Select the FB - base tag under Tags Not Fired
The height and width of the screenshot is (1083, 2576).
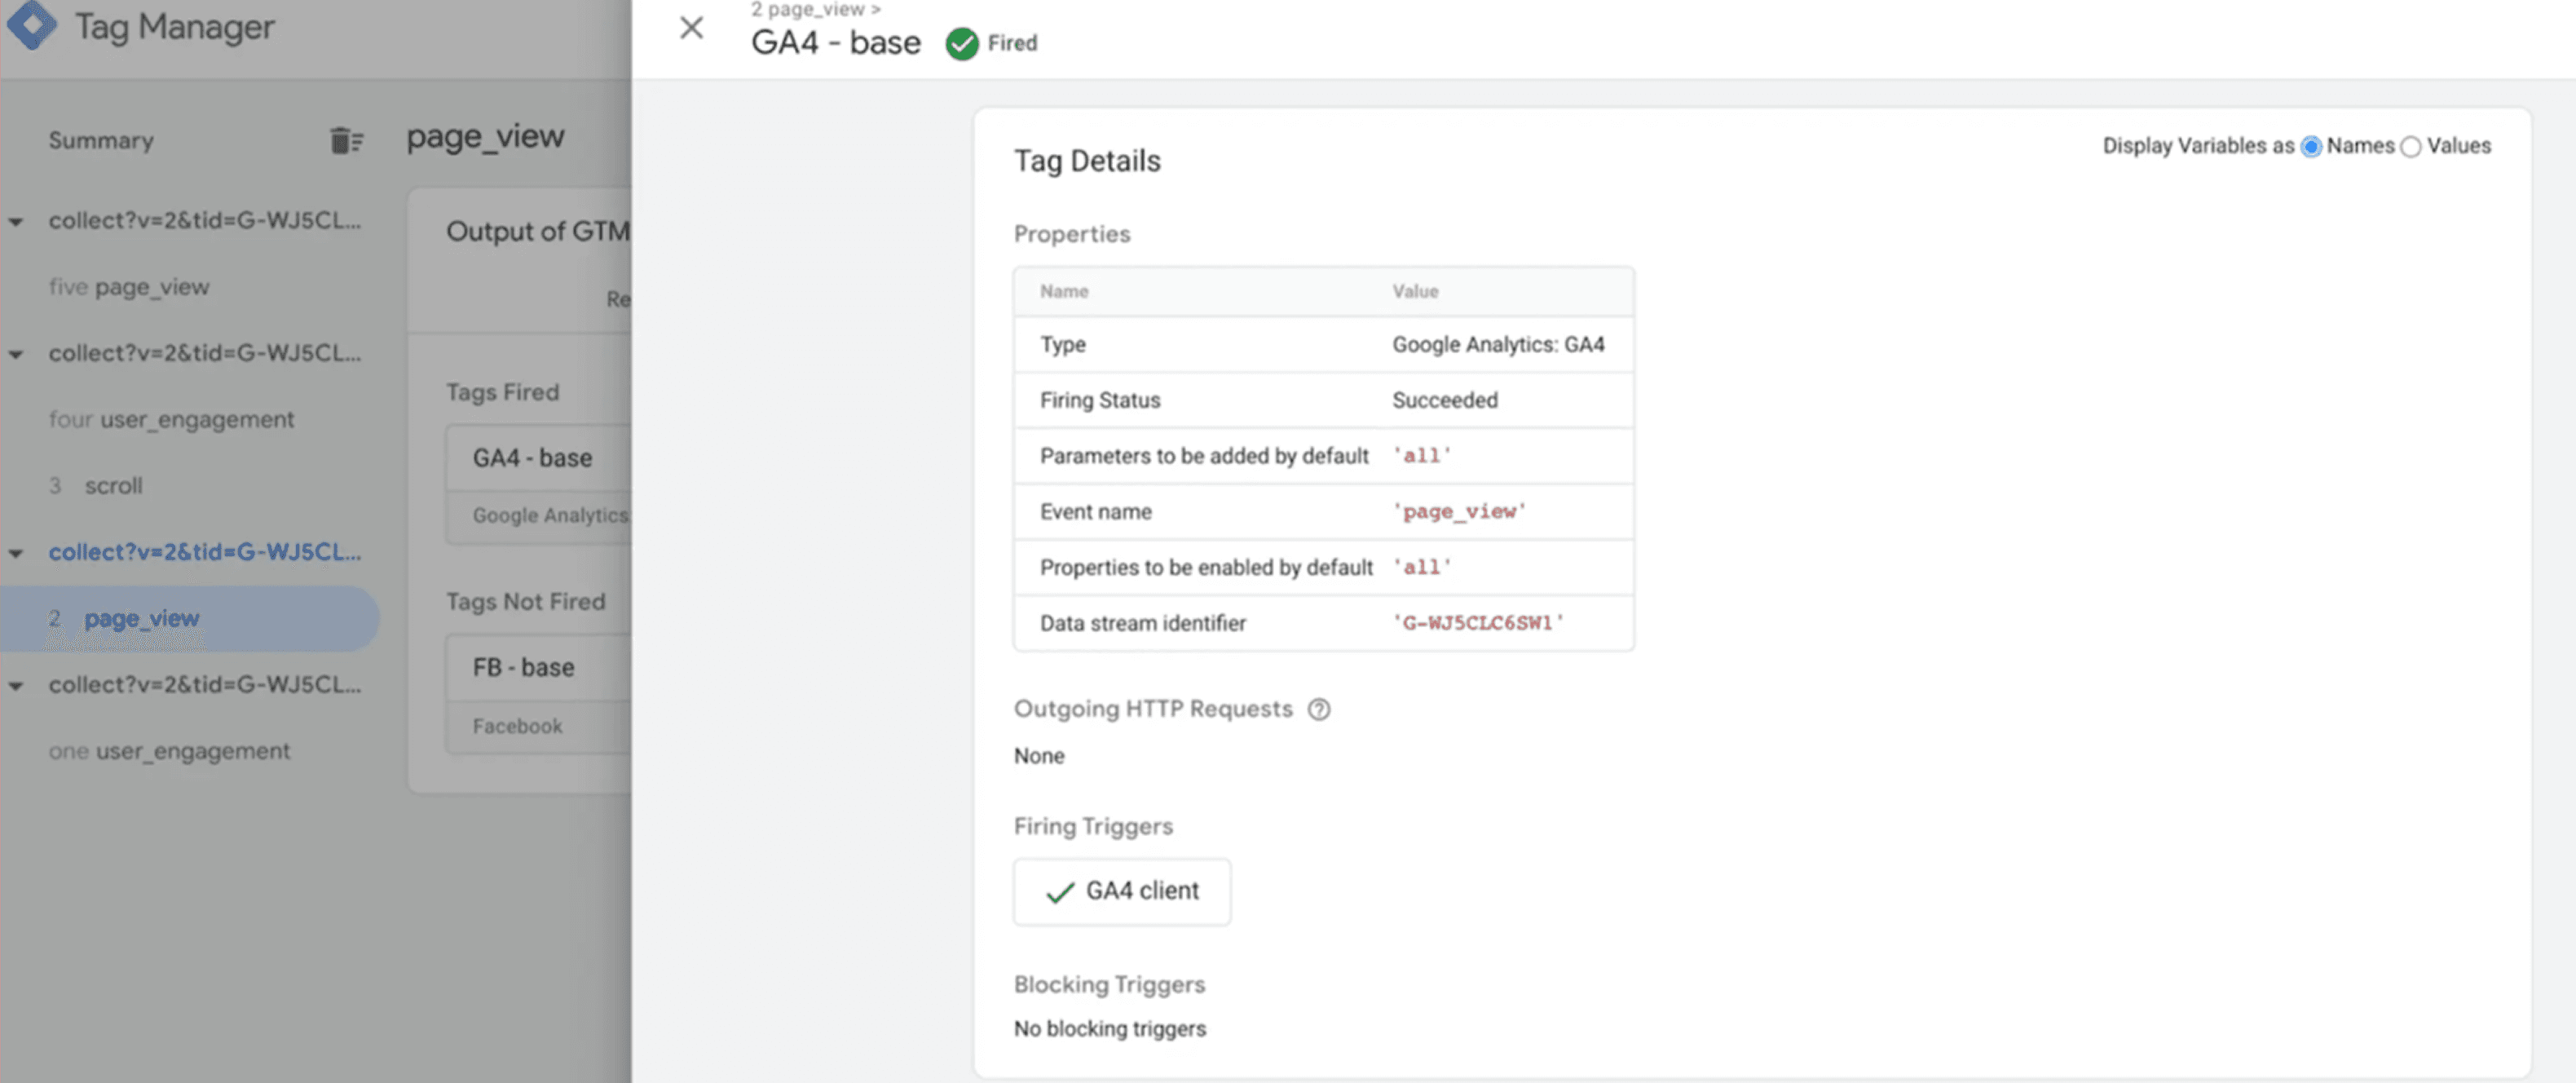pyautogui.click(x=523, y=667)
